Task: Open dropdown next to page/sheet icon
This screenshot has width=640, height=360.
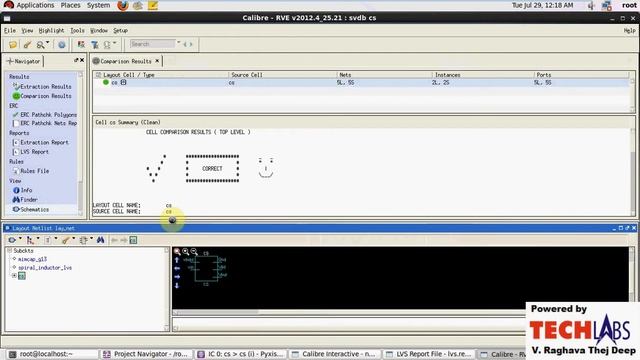Action: tap(56, 239)
